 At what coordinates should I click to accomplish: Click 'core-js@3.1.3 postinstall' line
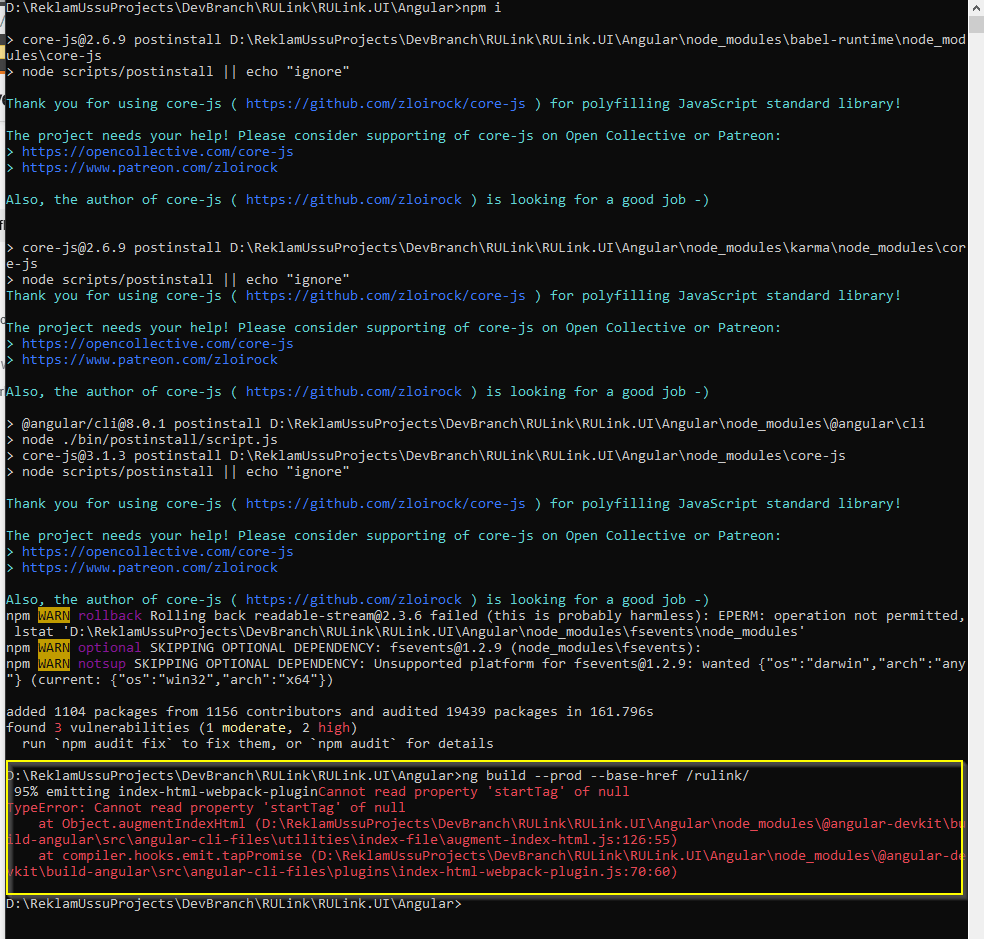click(425, 456)
